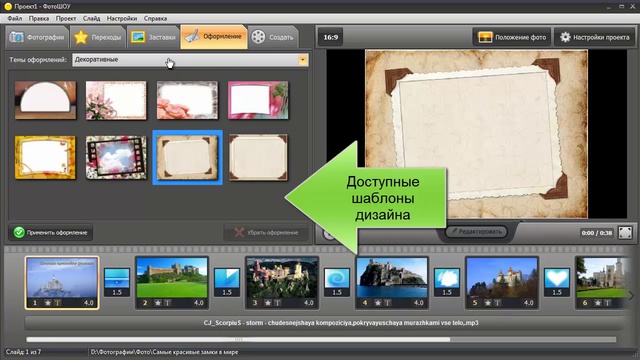Switch to the Фотографии tab
This screenshot has width=640, height=360.
click(x=37, y=37)
